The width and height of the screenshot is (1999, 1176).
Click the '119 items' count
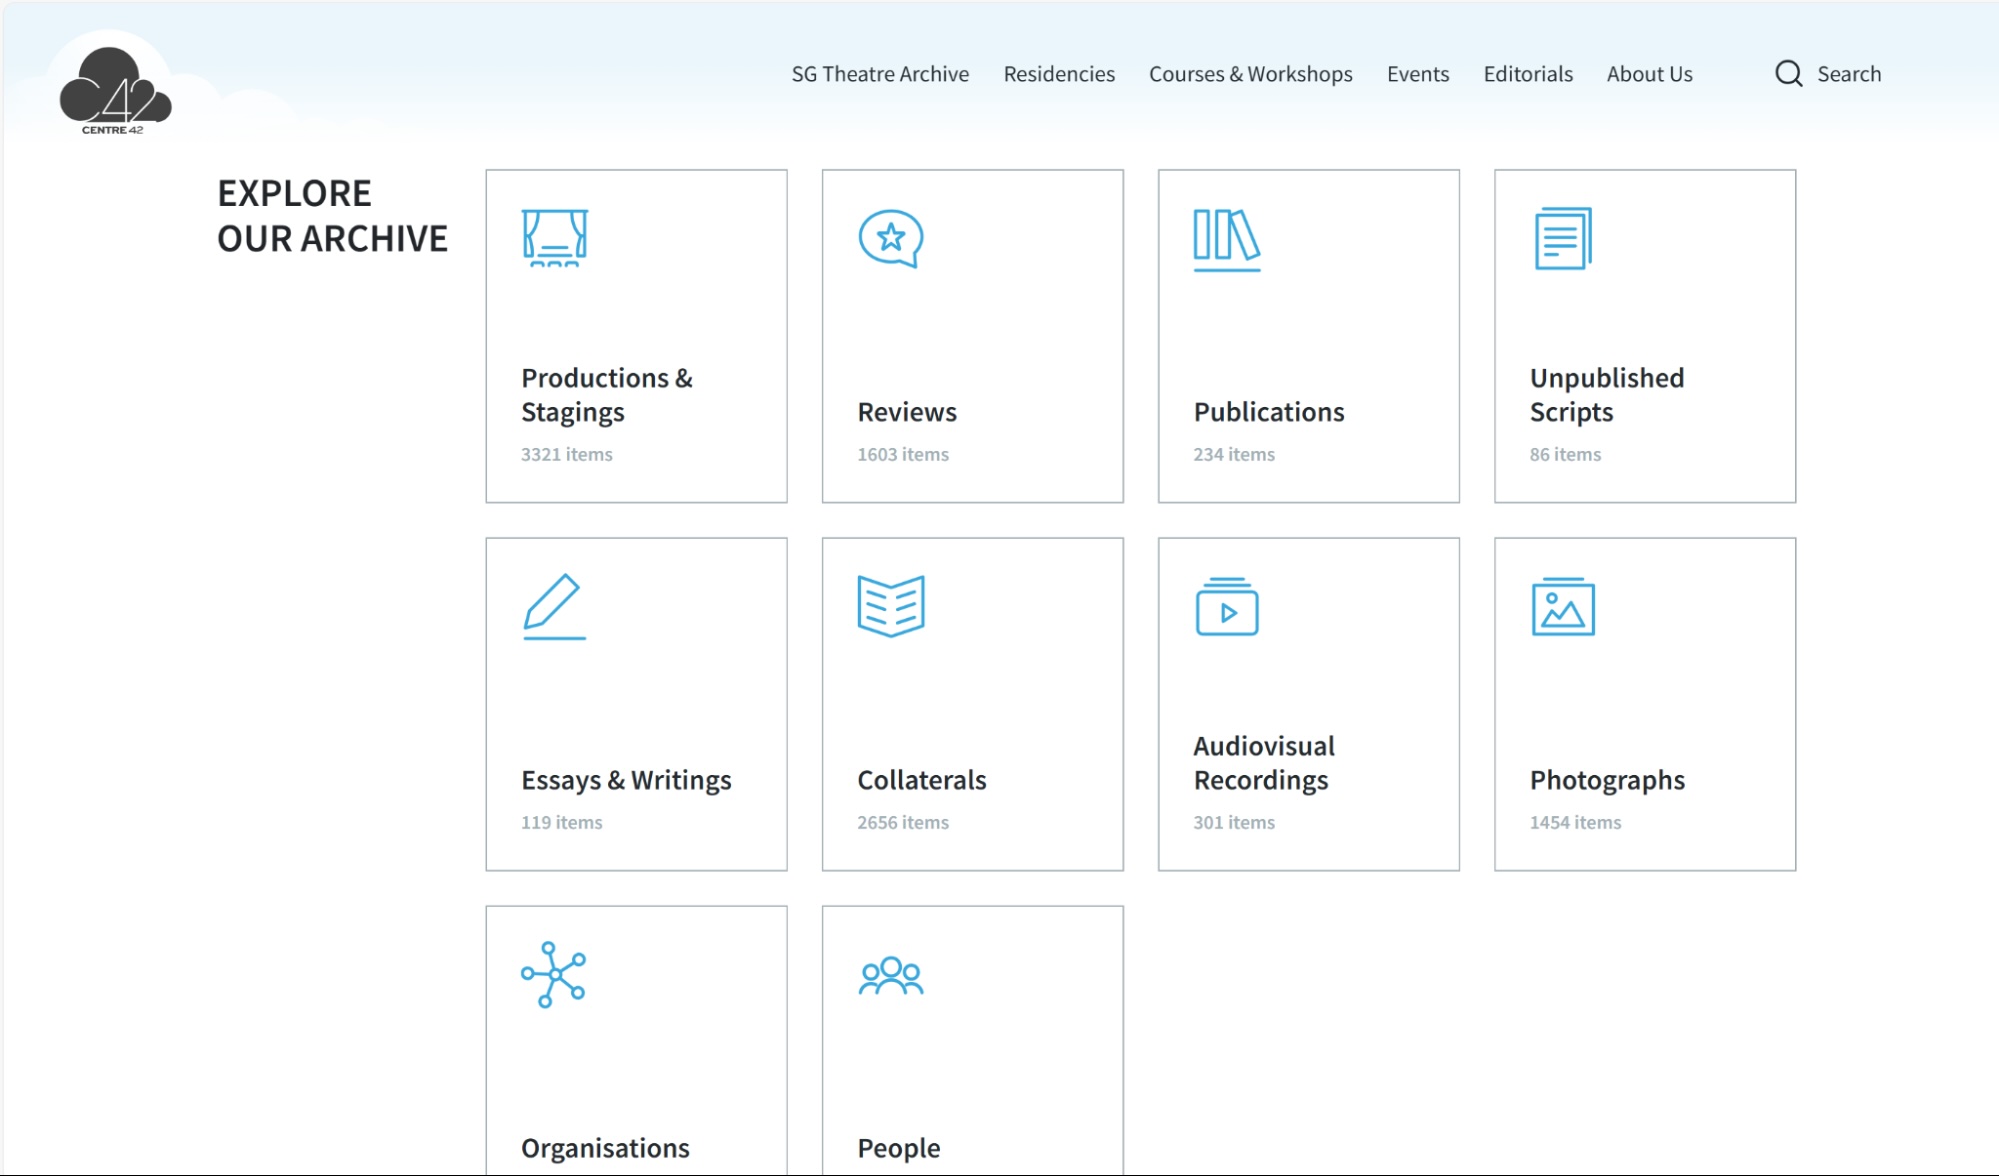[x=561, y=822]
